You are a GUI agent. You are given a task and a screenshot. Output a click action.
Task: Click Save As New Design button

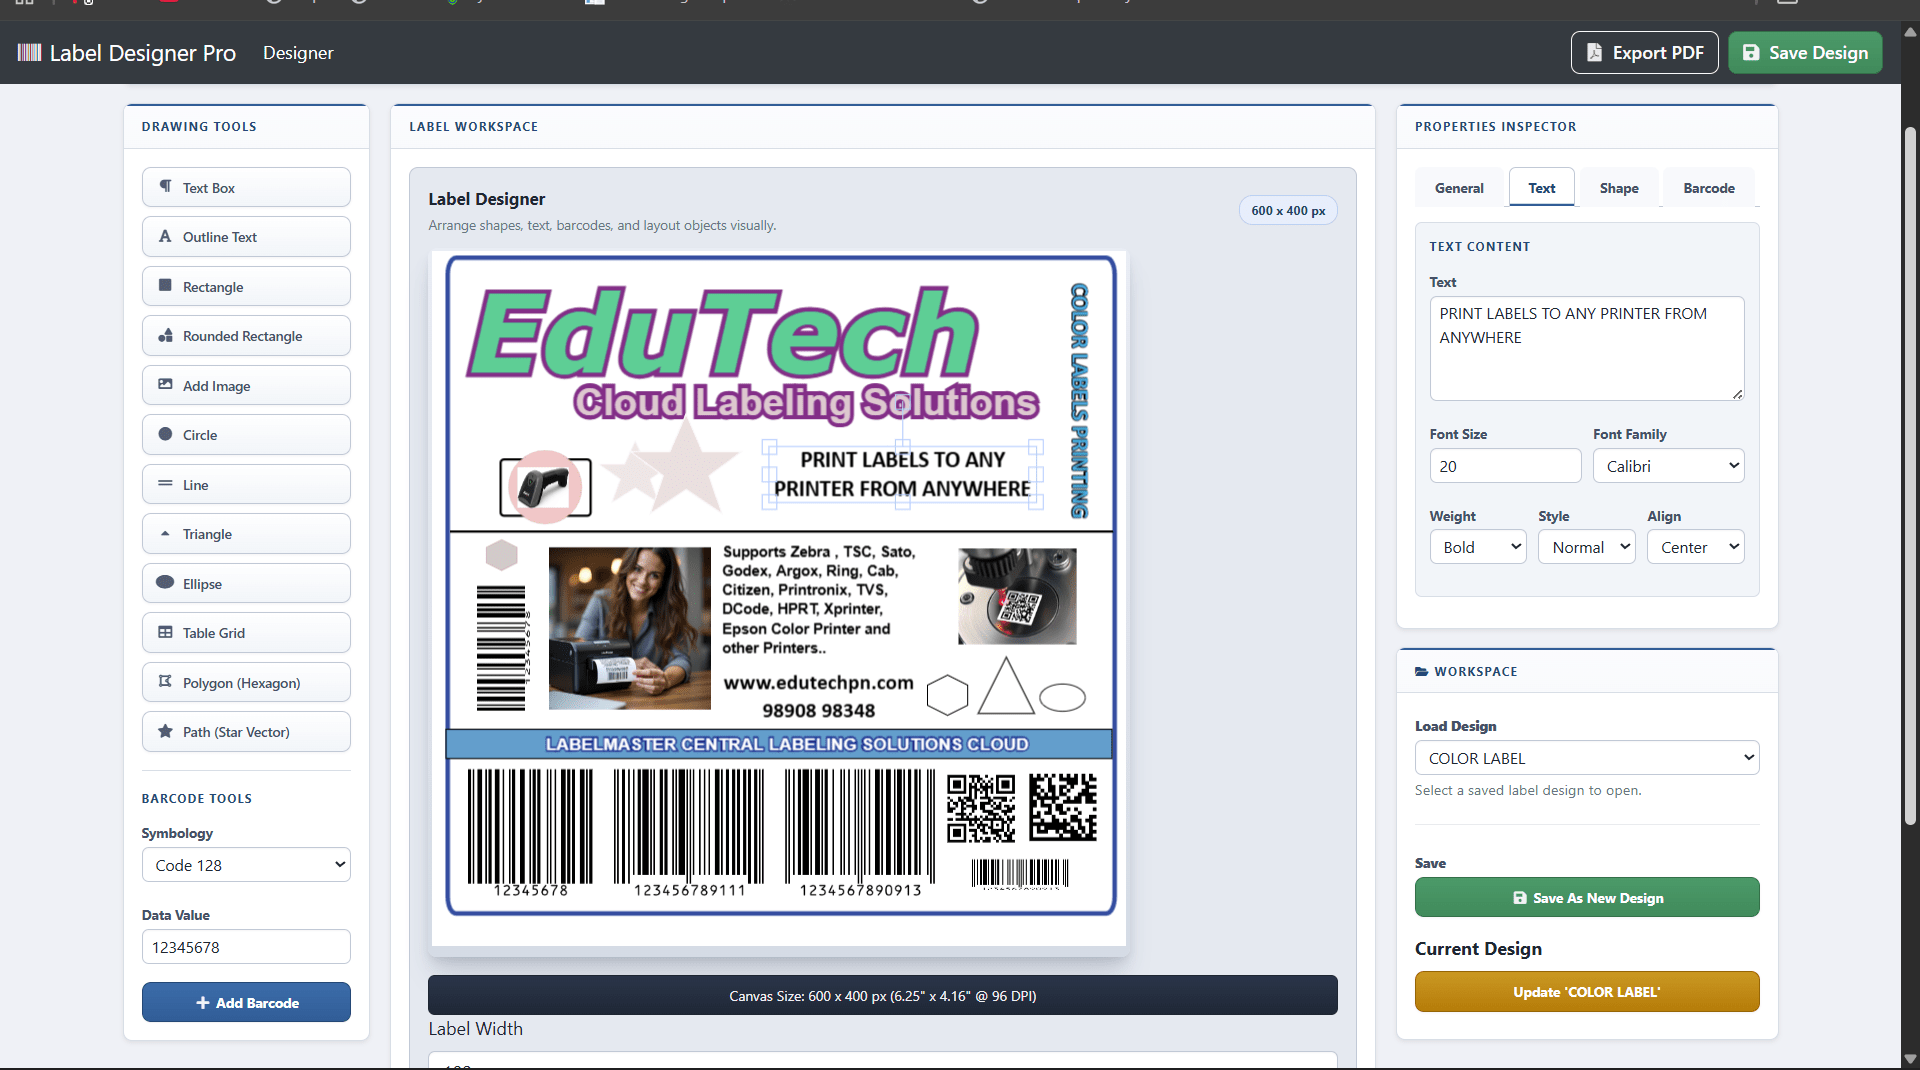click(x=1587, y=897)
